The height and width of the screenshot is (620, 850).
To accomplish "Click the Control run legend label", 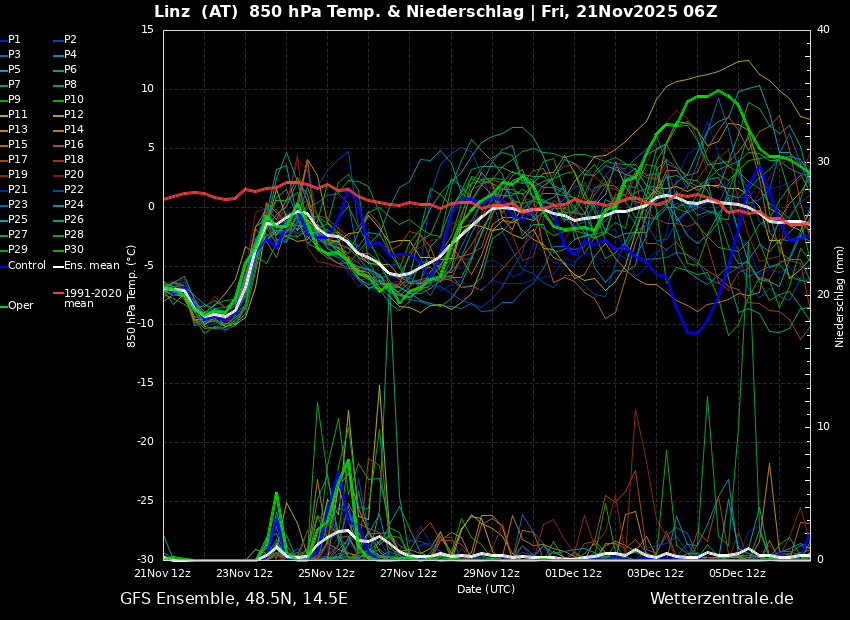I will (26, 265).
